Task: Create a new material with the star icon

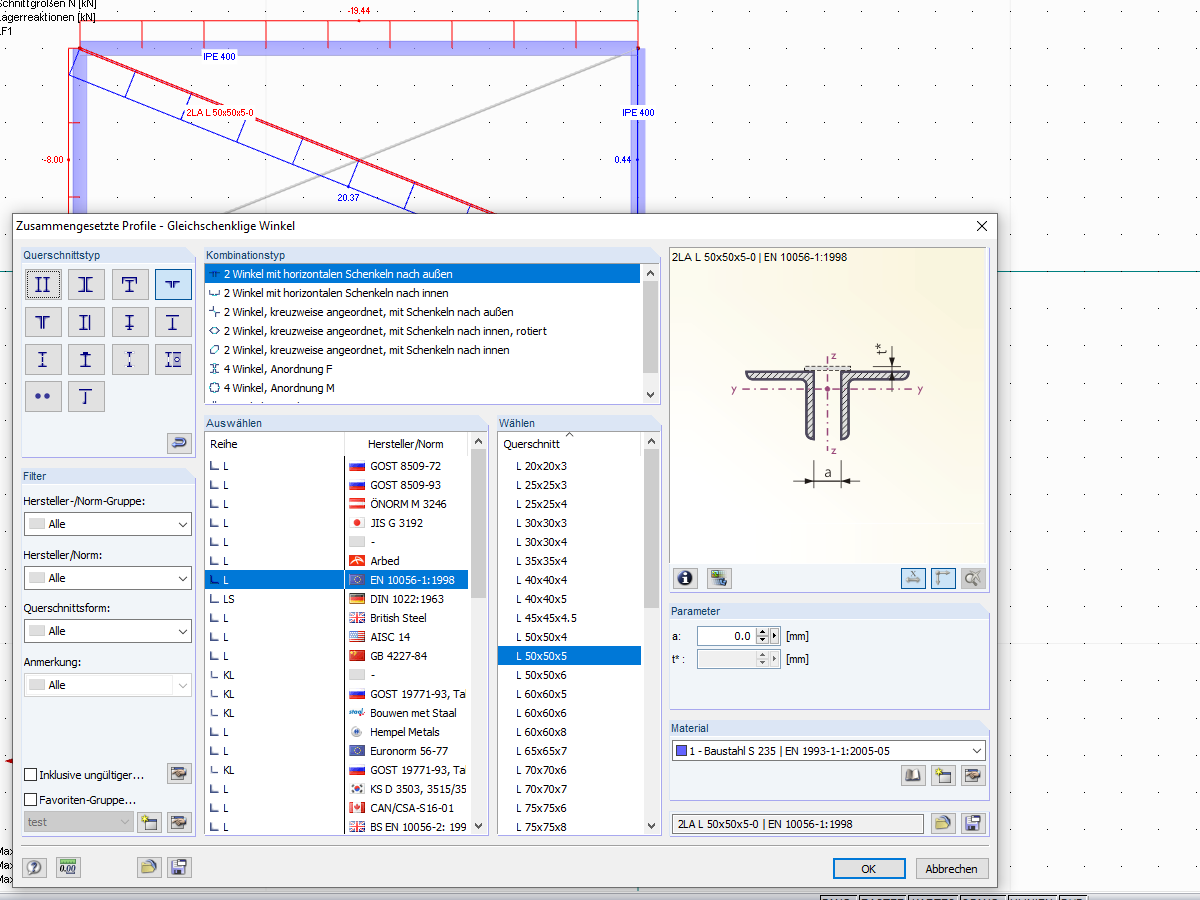Action: 942,775
